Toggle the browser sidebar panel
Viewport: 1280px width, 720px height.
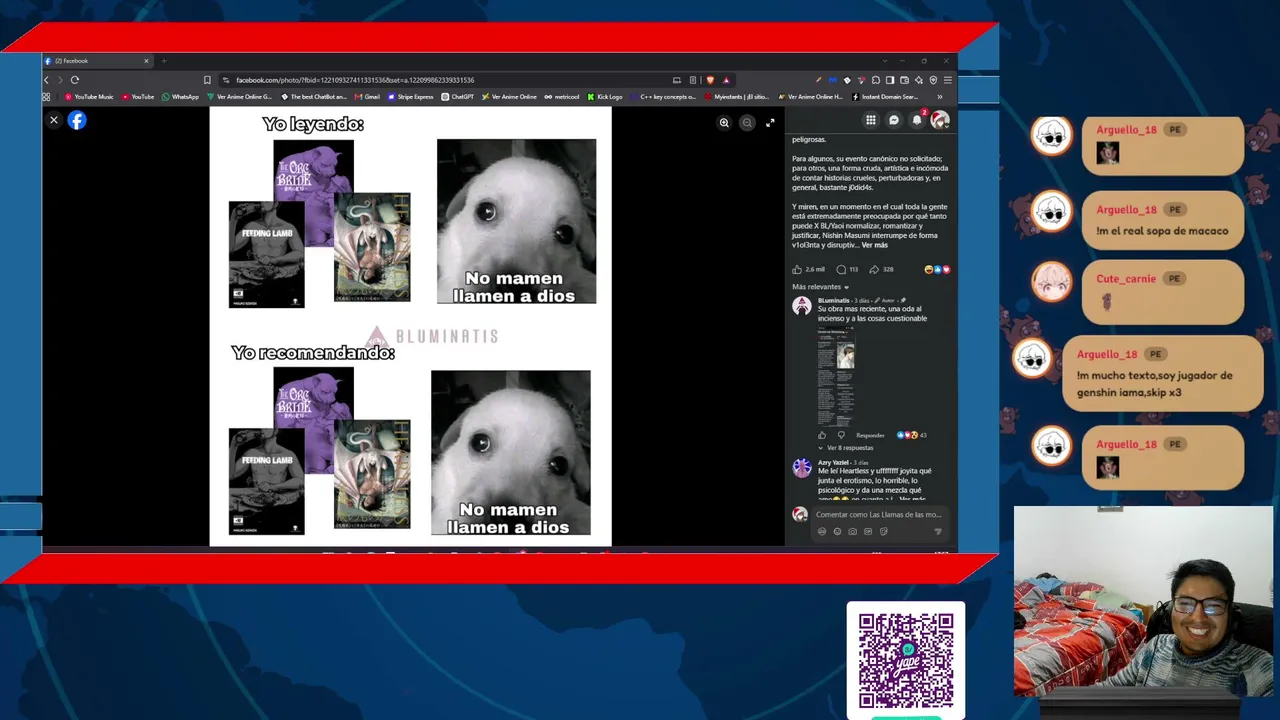coord(890,80)
